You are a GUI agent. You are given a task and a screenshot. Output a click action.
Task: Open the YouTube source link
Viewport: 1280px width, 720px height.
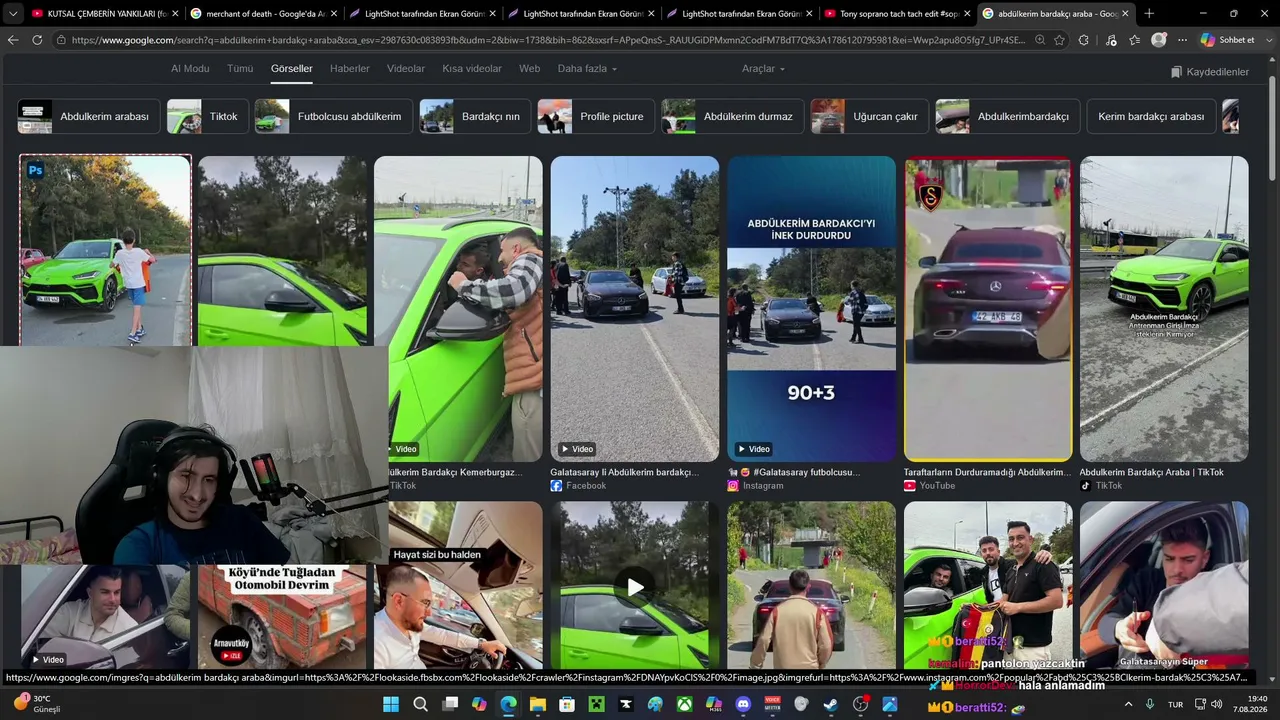pyautogui.click(x=929, y=486)
